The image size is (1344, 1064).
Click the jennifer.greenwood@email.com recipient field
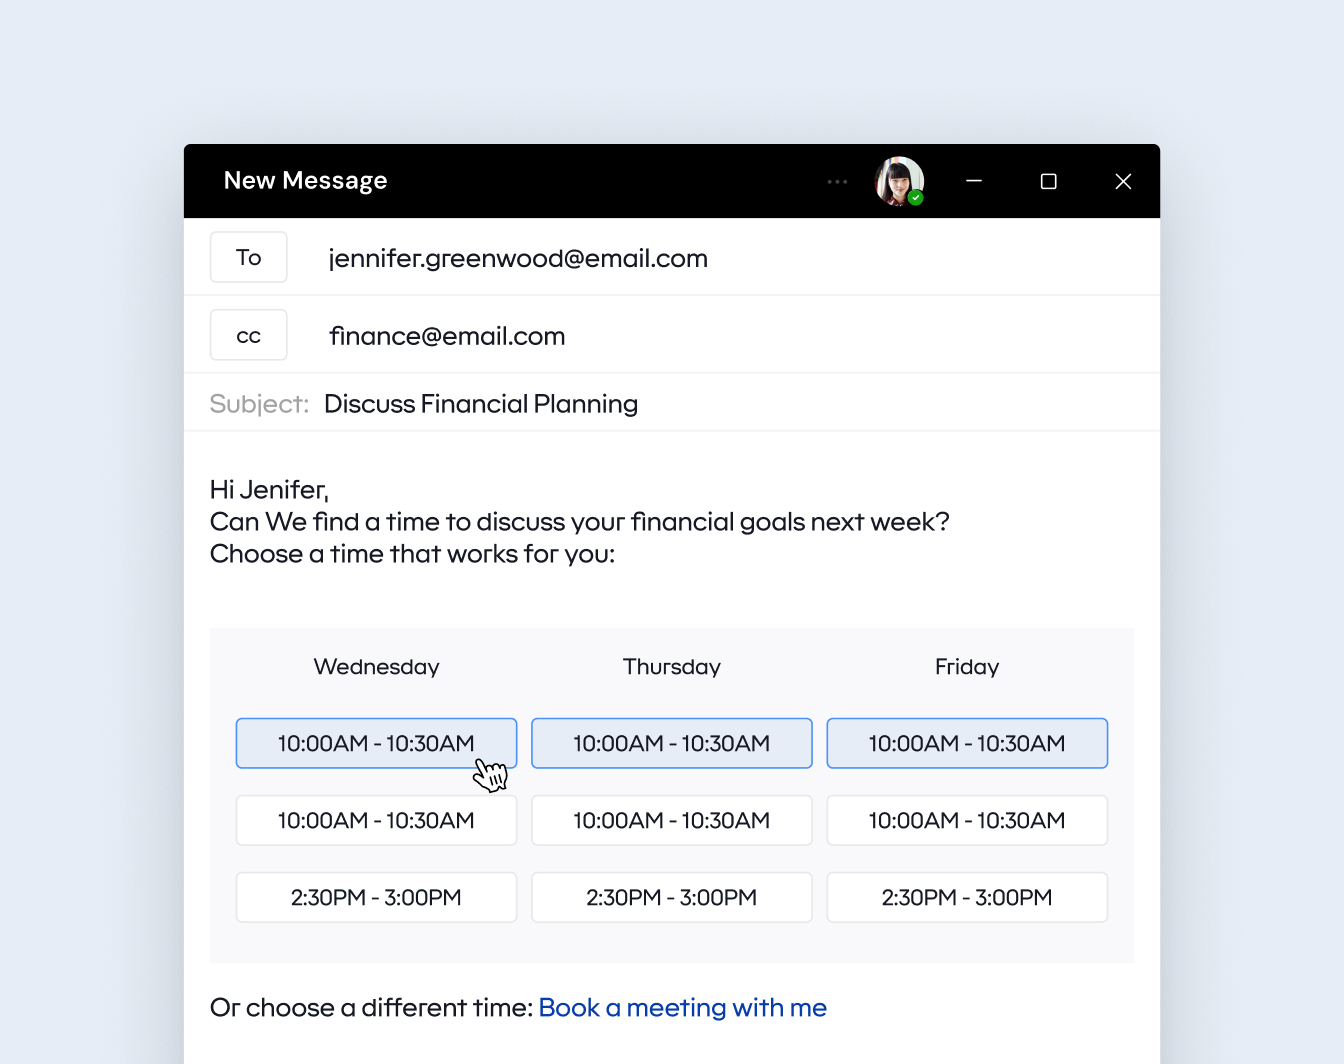coord(518,258)
